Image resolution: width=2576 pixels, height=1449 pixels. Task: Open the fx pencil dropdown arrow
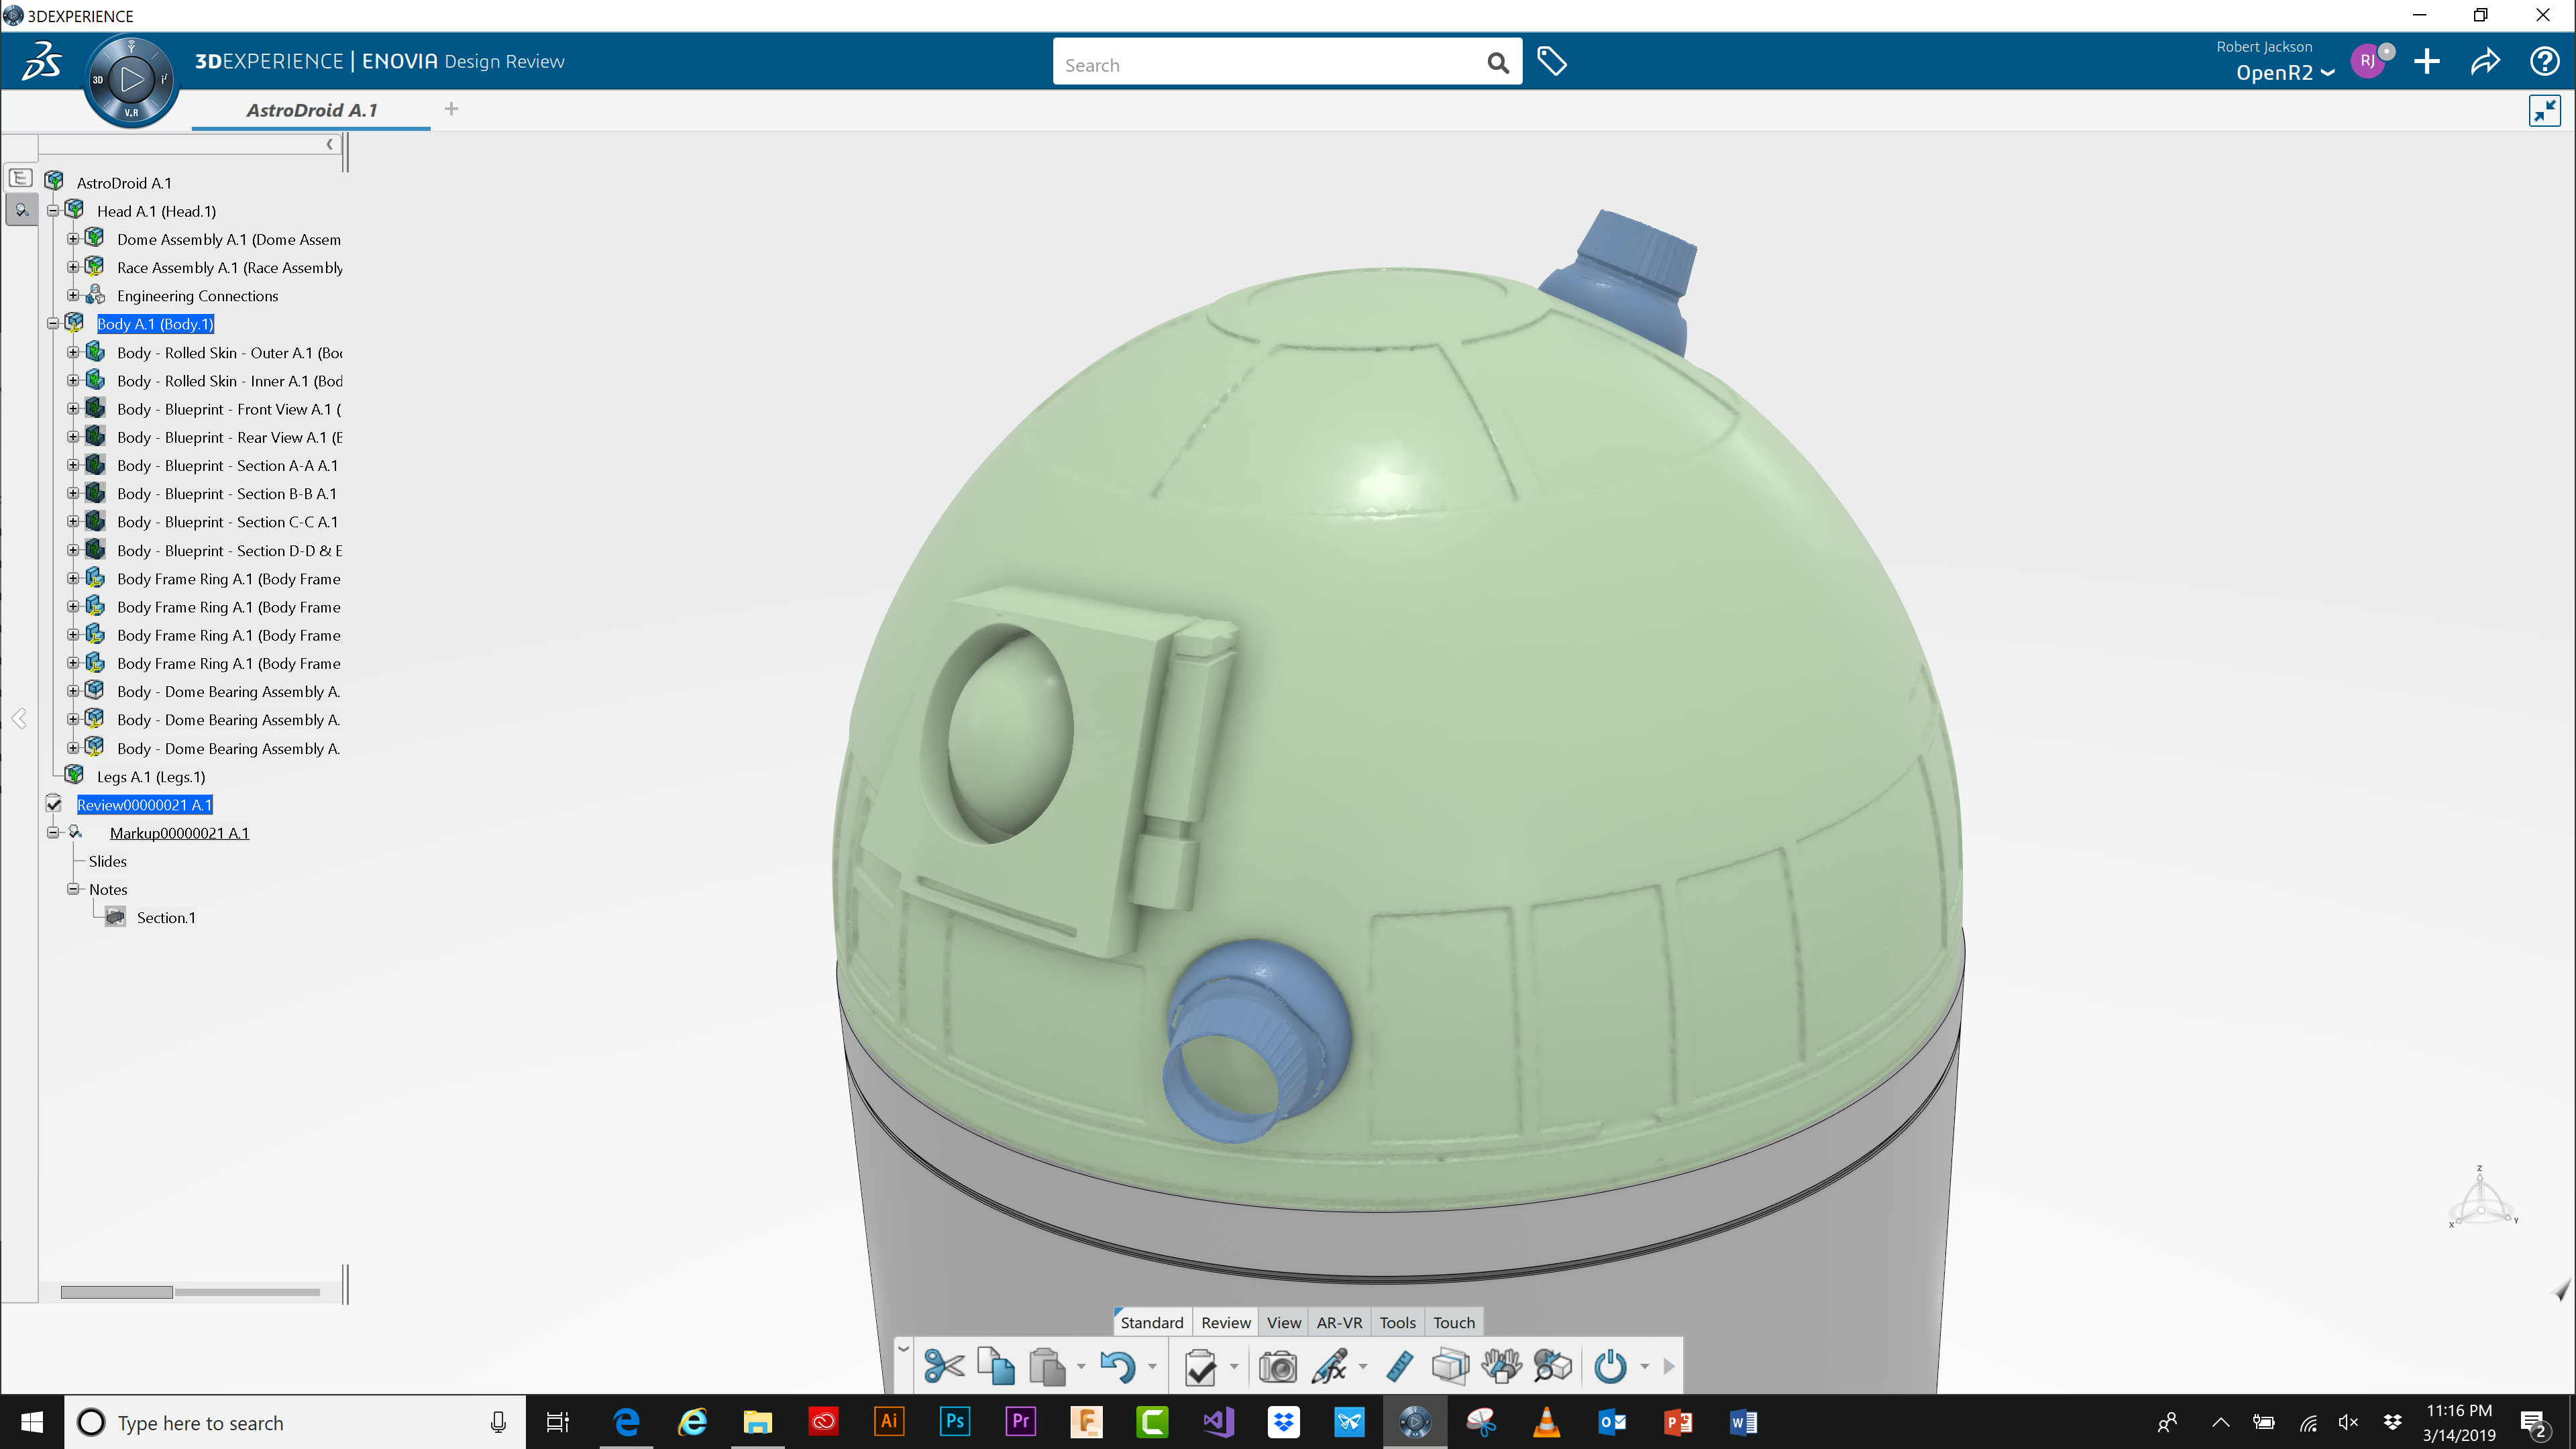[1362, 1367]
